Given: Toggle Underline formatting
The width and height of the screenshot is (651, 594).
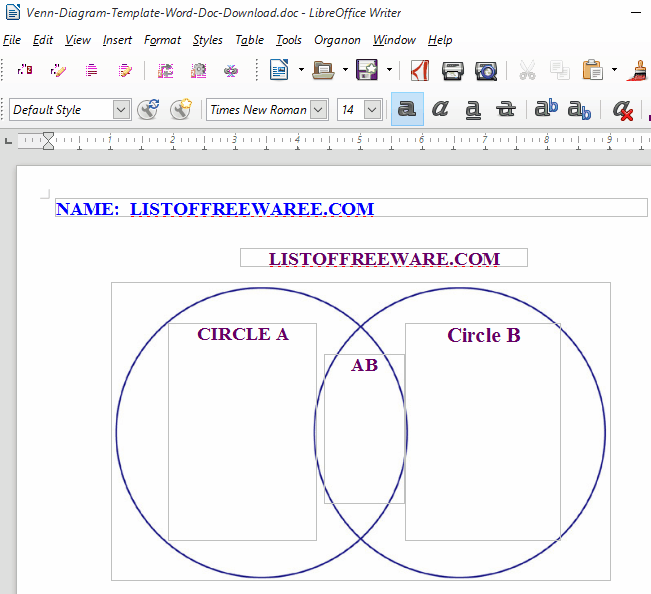Looking at the screenshot, I should 473,109.
